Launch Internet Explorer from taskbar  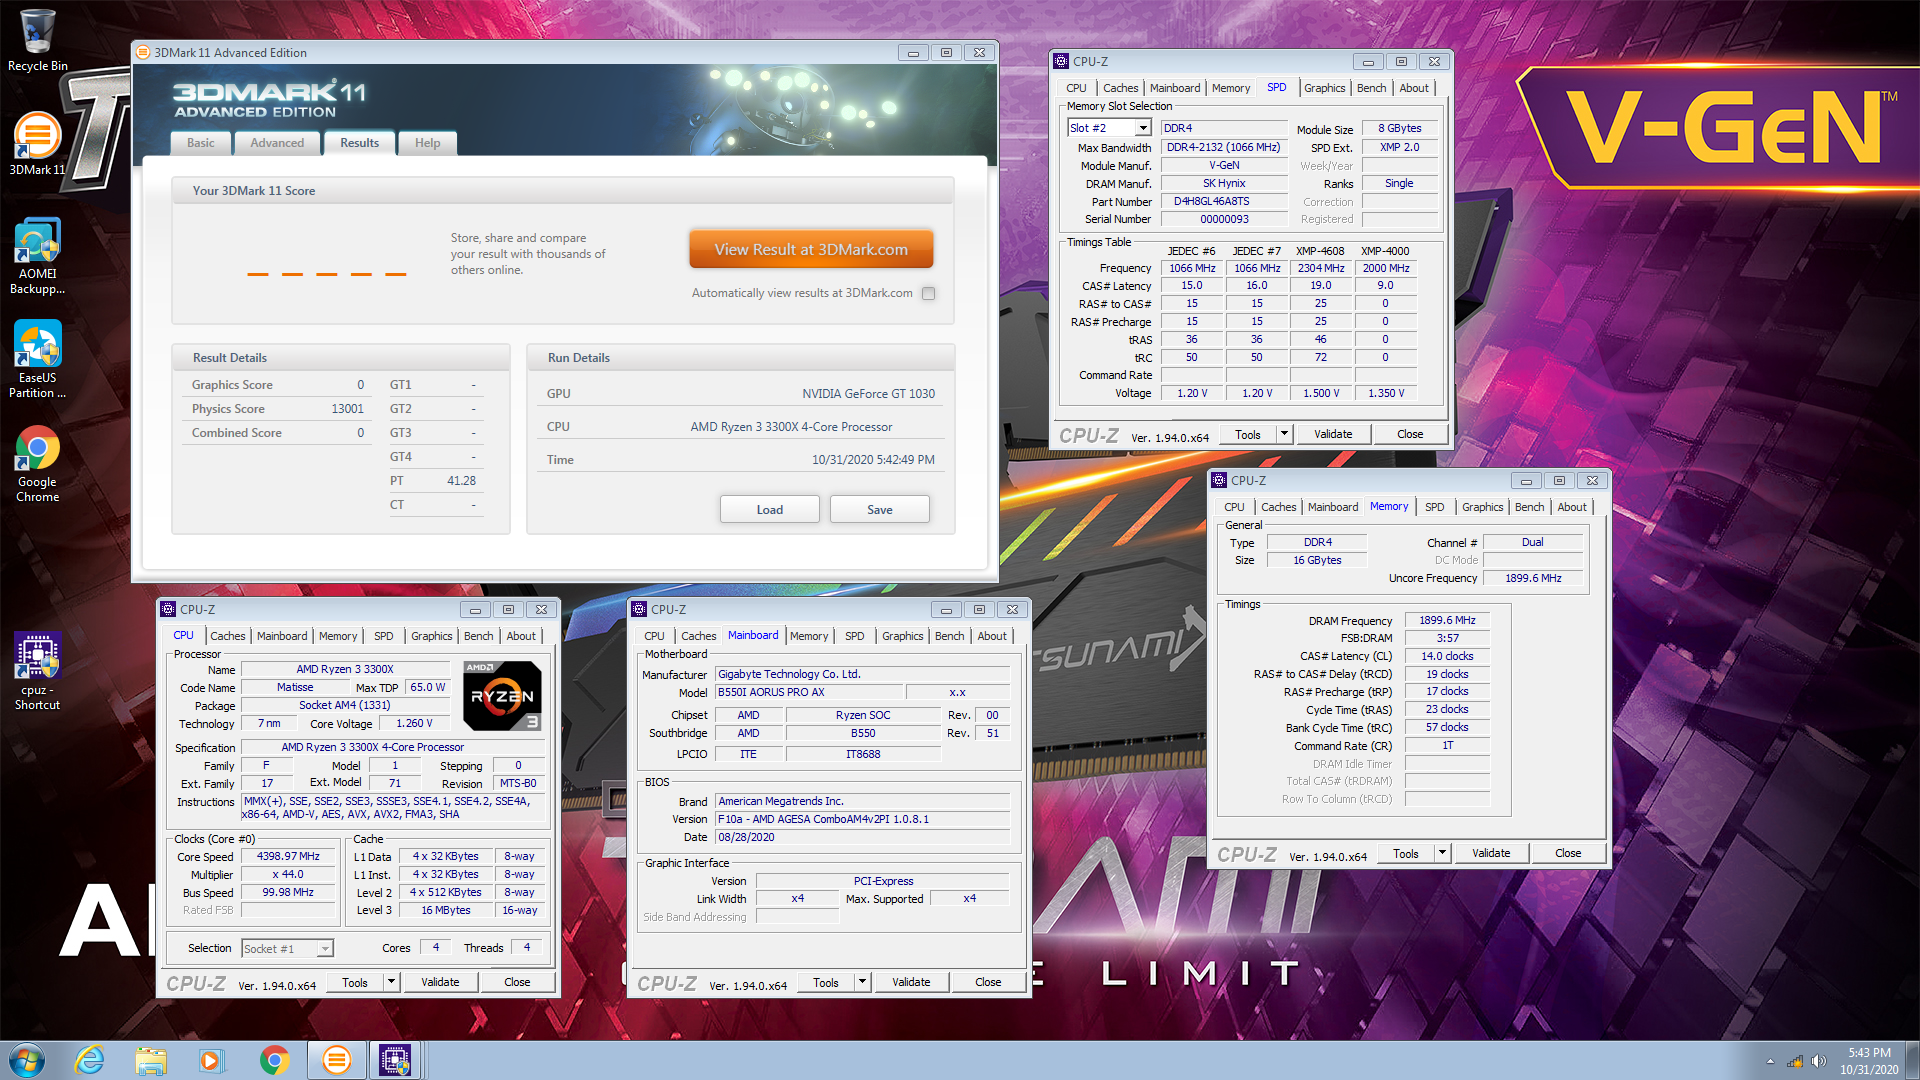point(90,1060)
